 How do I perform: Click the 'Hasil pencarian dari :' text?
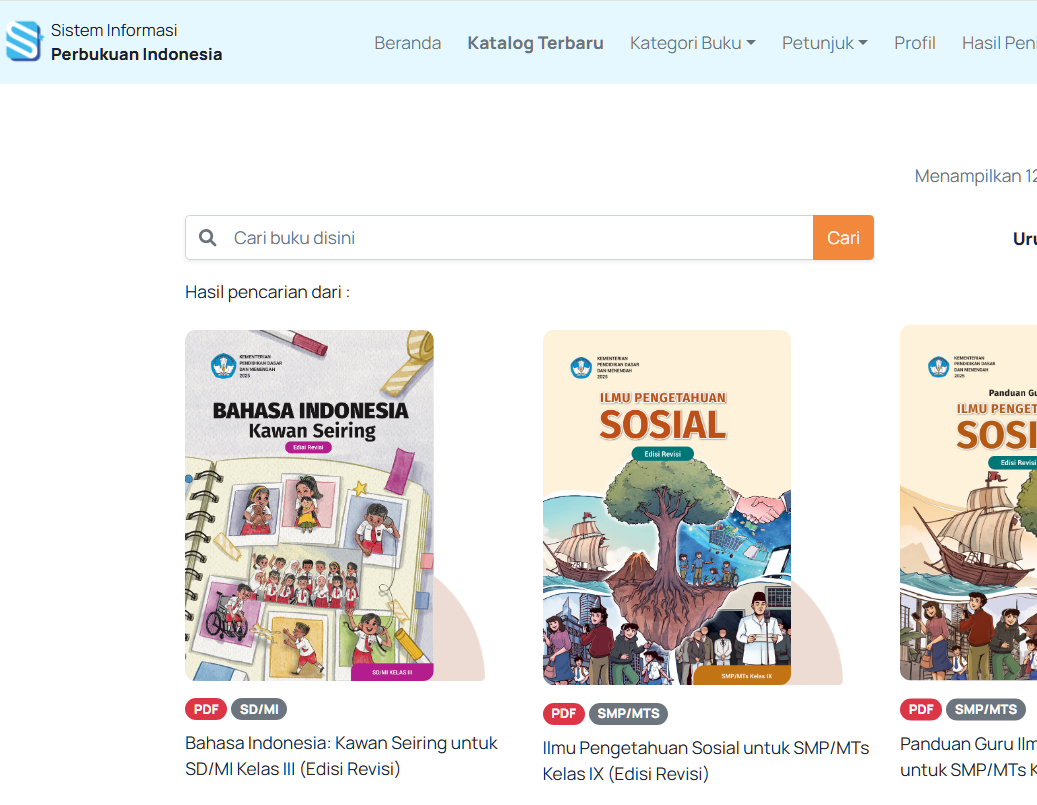coord(267,292)
